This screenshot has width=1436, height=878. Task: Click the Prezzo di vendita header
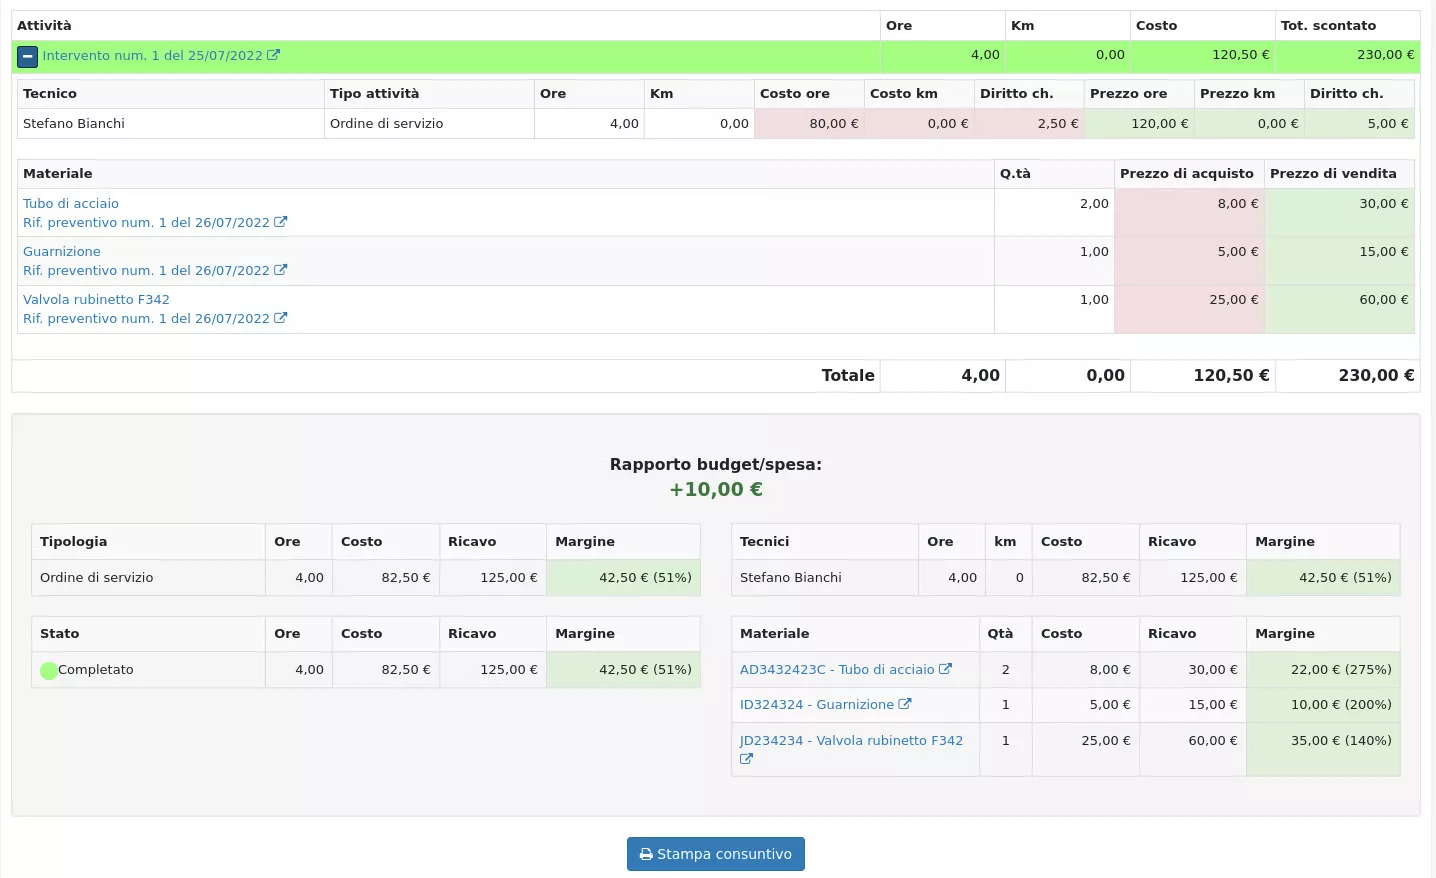pos(1340,174)
